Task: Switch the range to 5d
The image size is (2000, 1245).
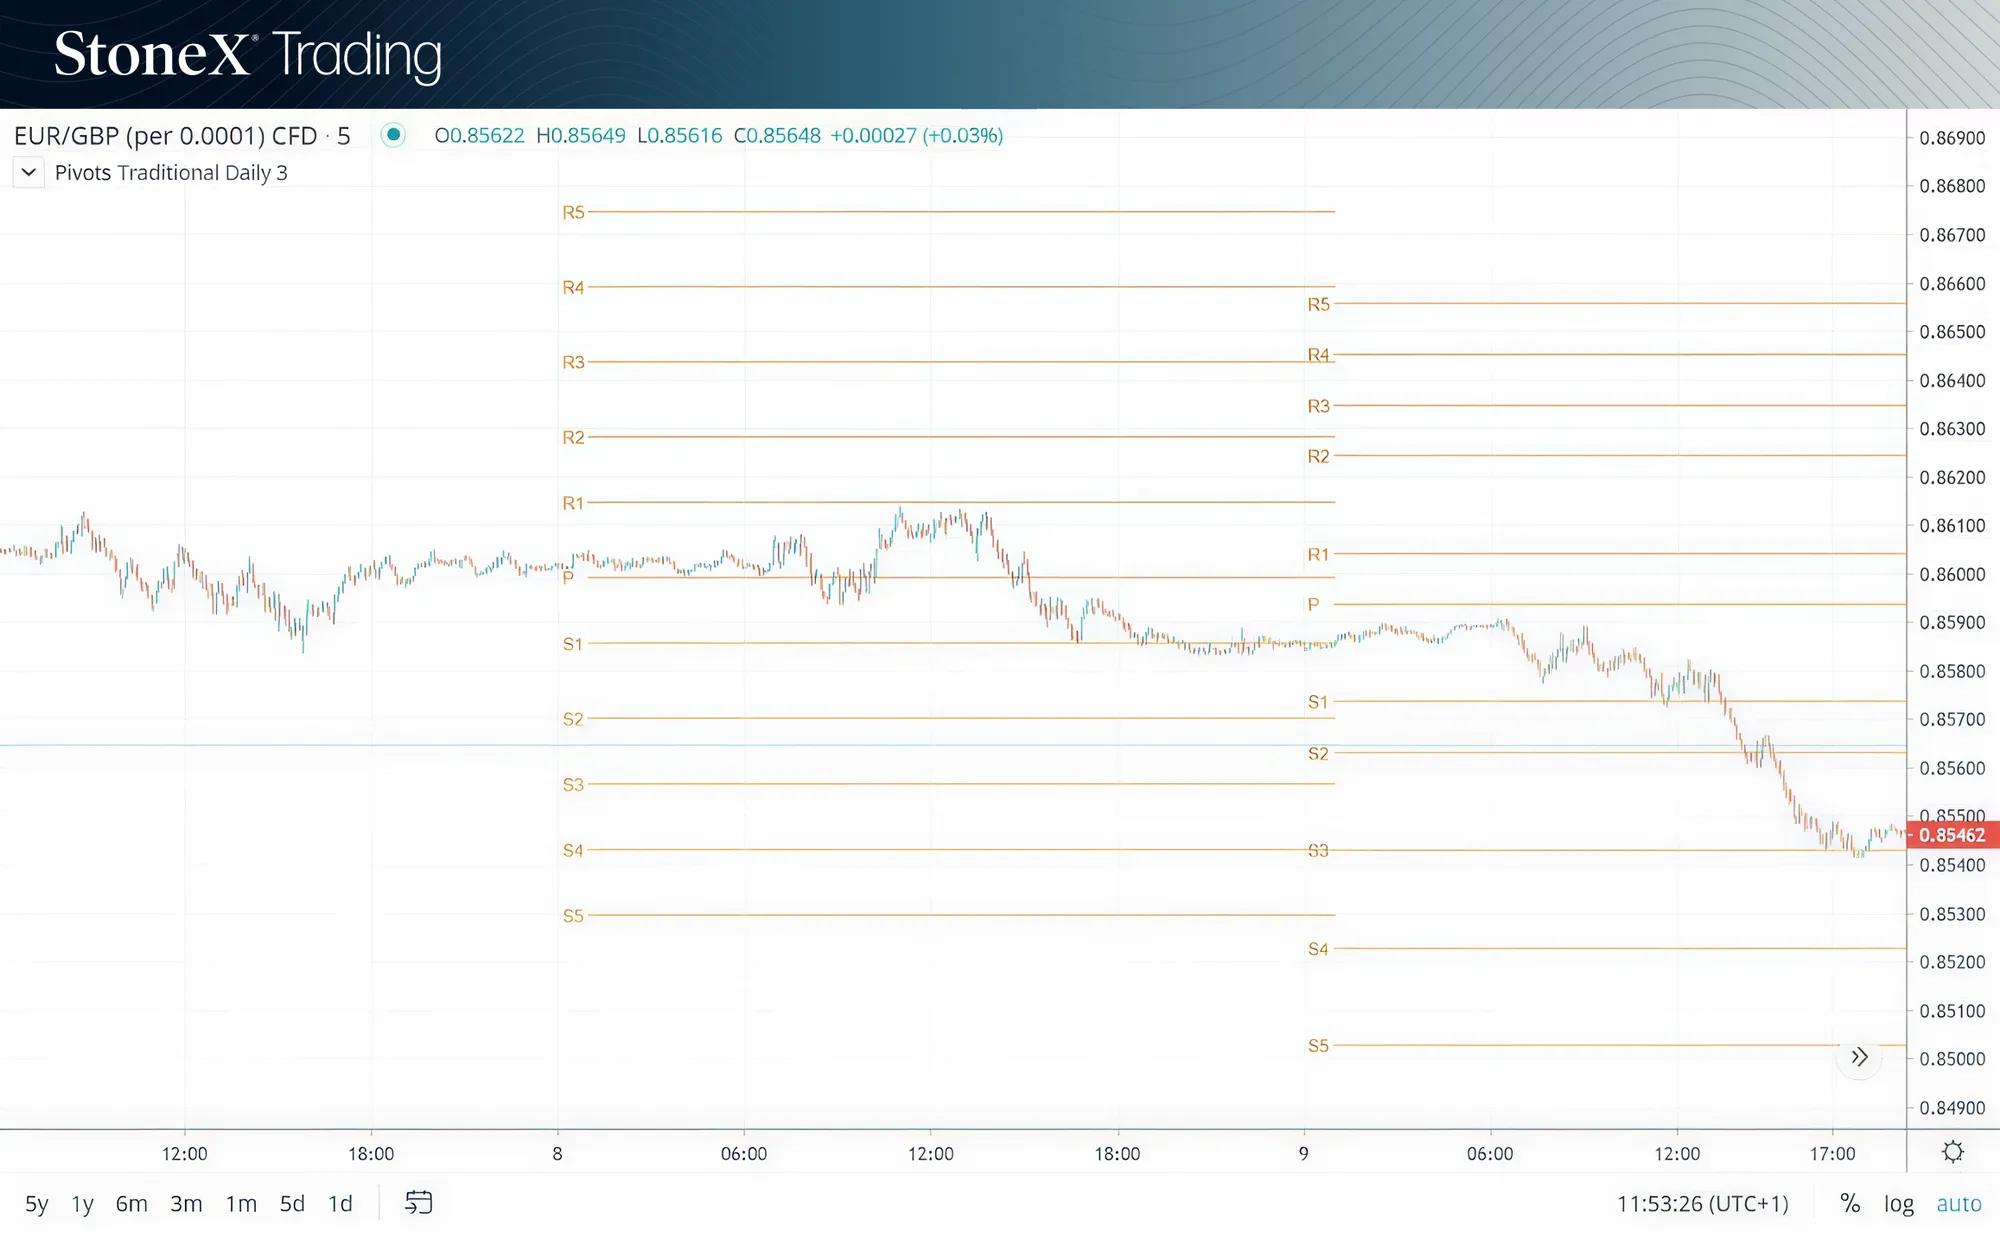Action: (x=292, y=1203)
